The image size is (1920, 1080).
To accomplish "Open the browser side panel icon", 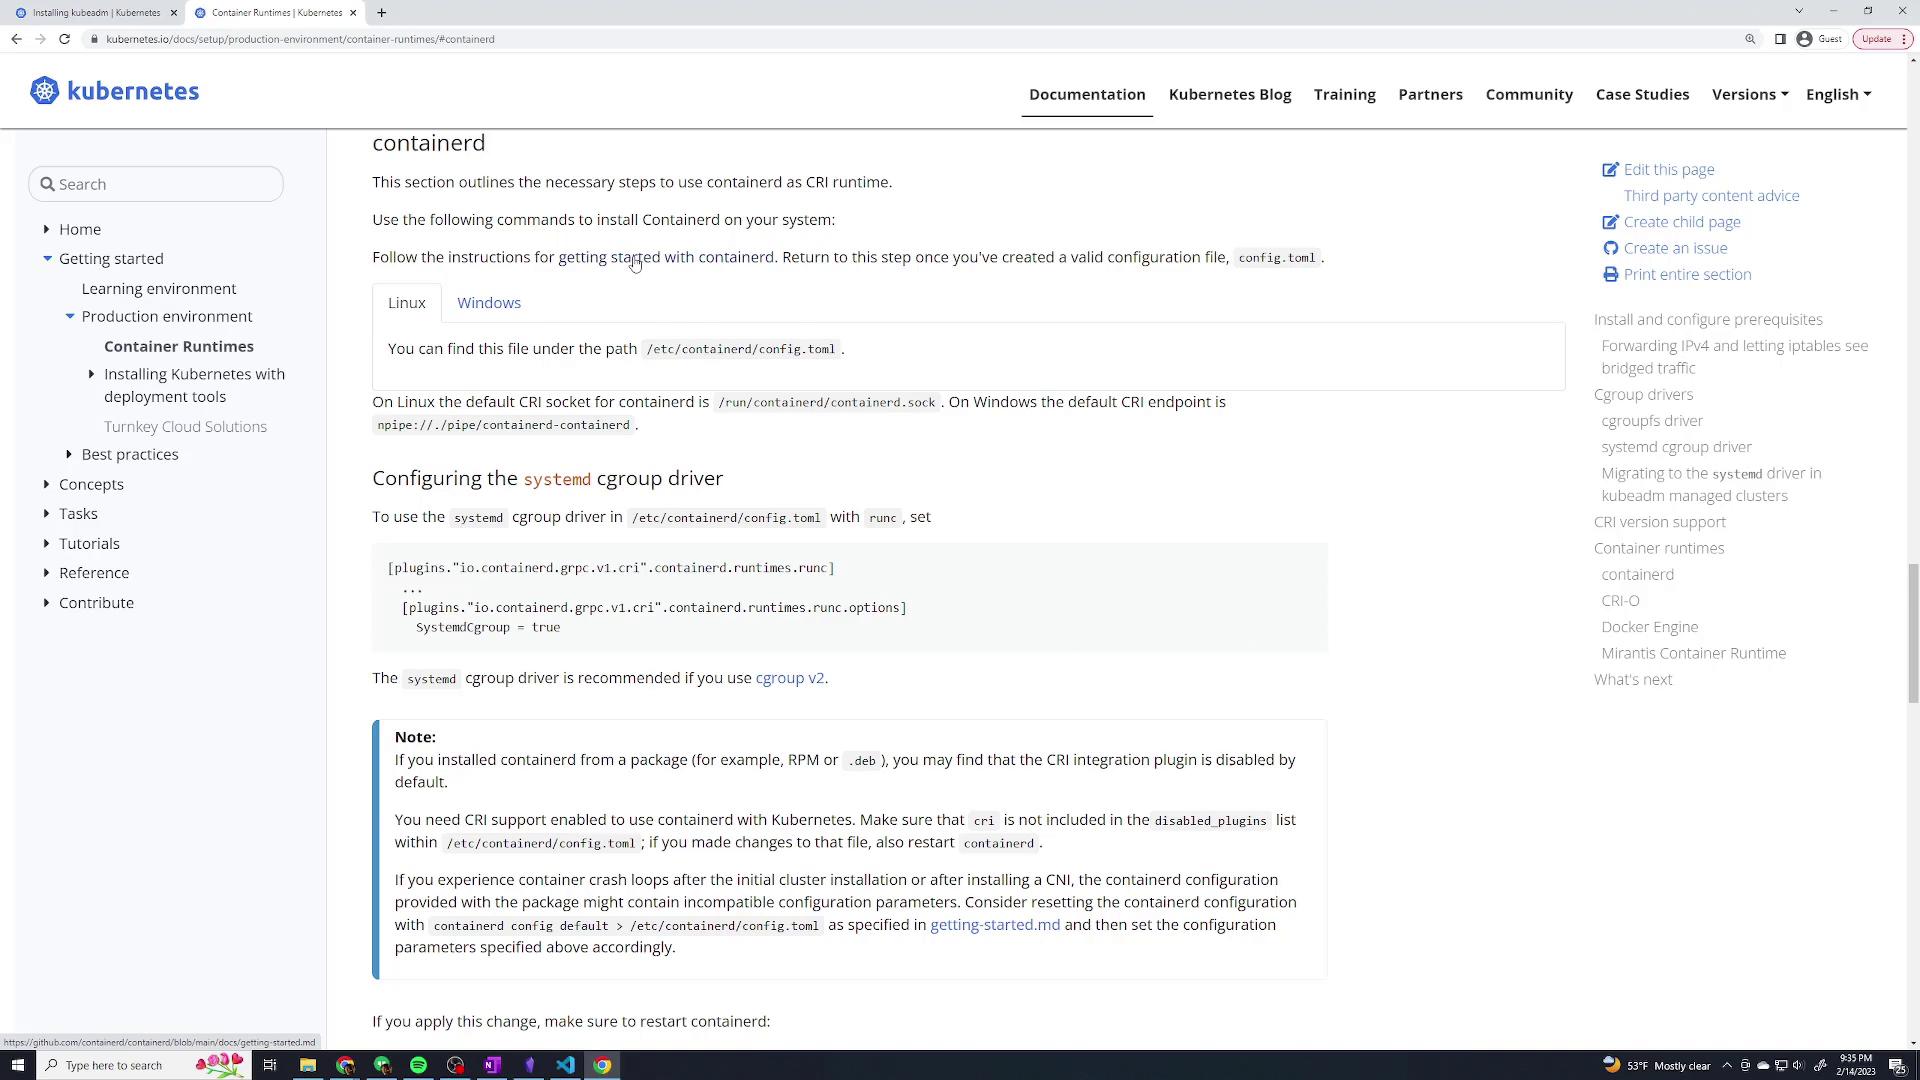I will coord(1780,39).
